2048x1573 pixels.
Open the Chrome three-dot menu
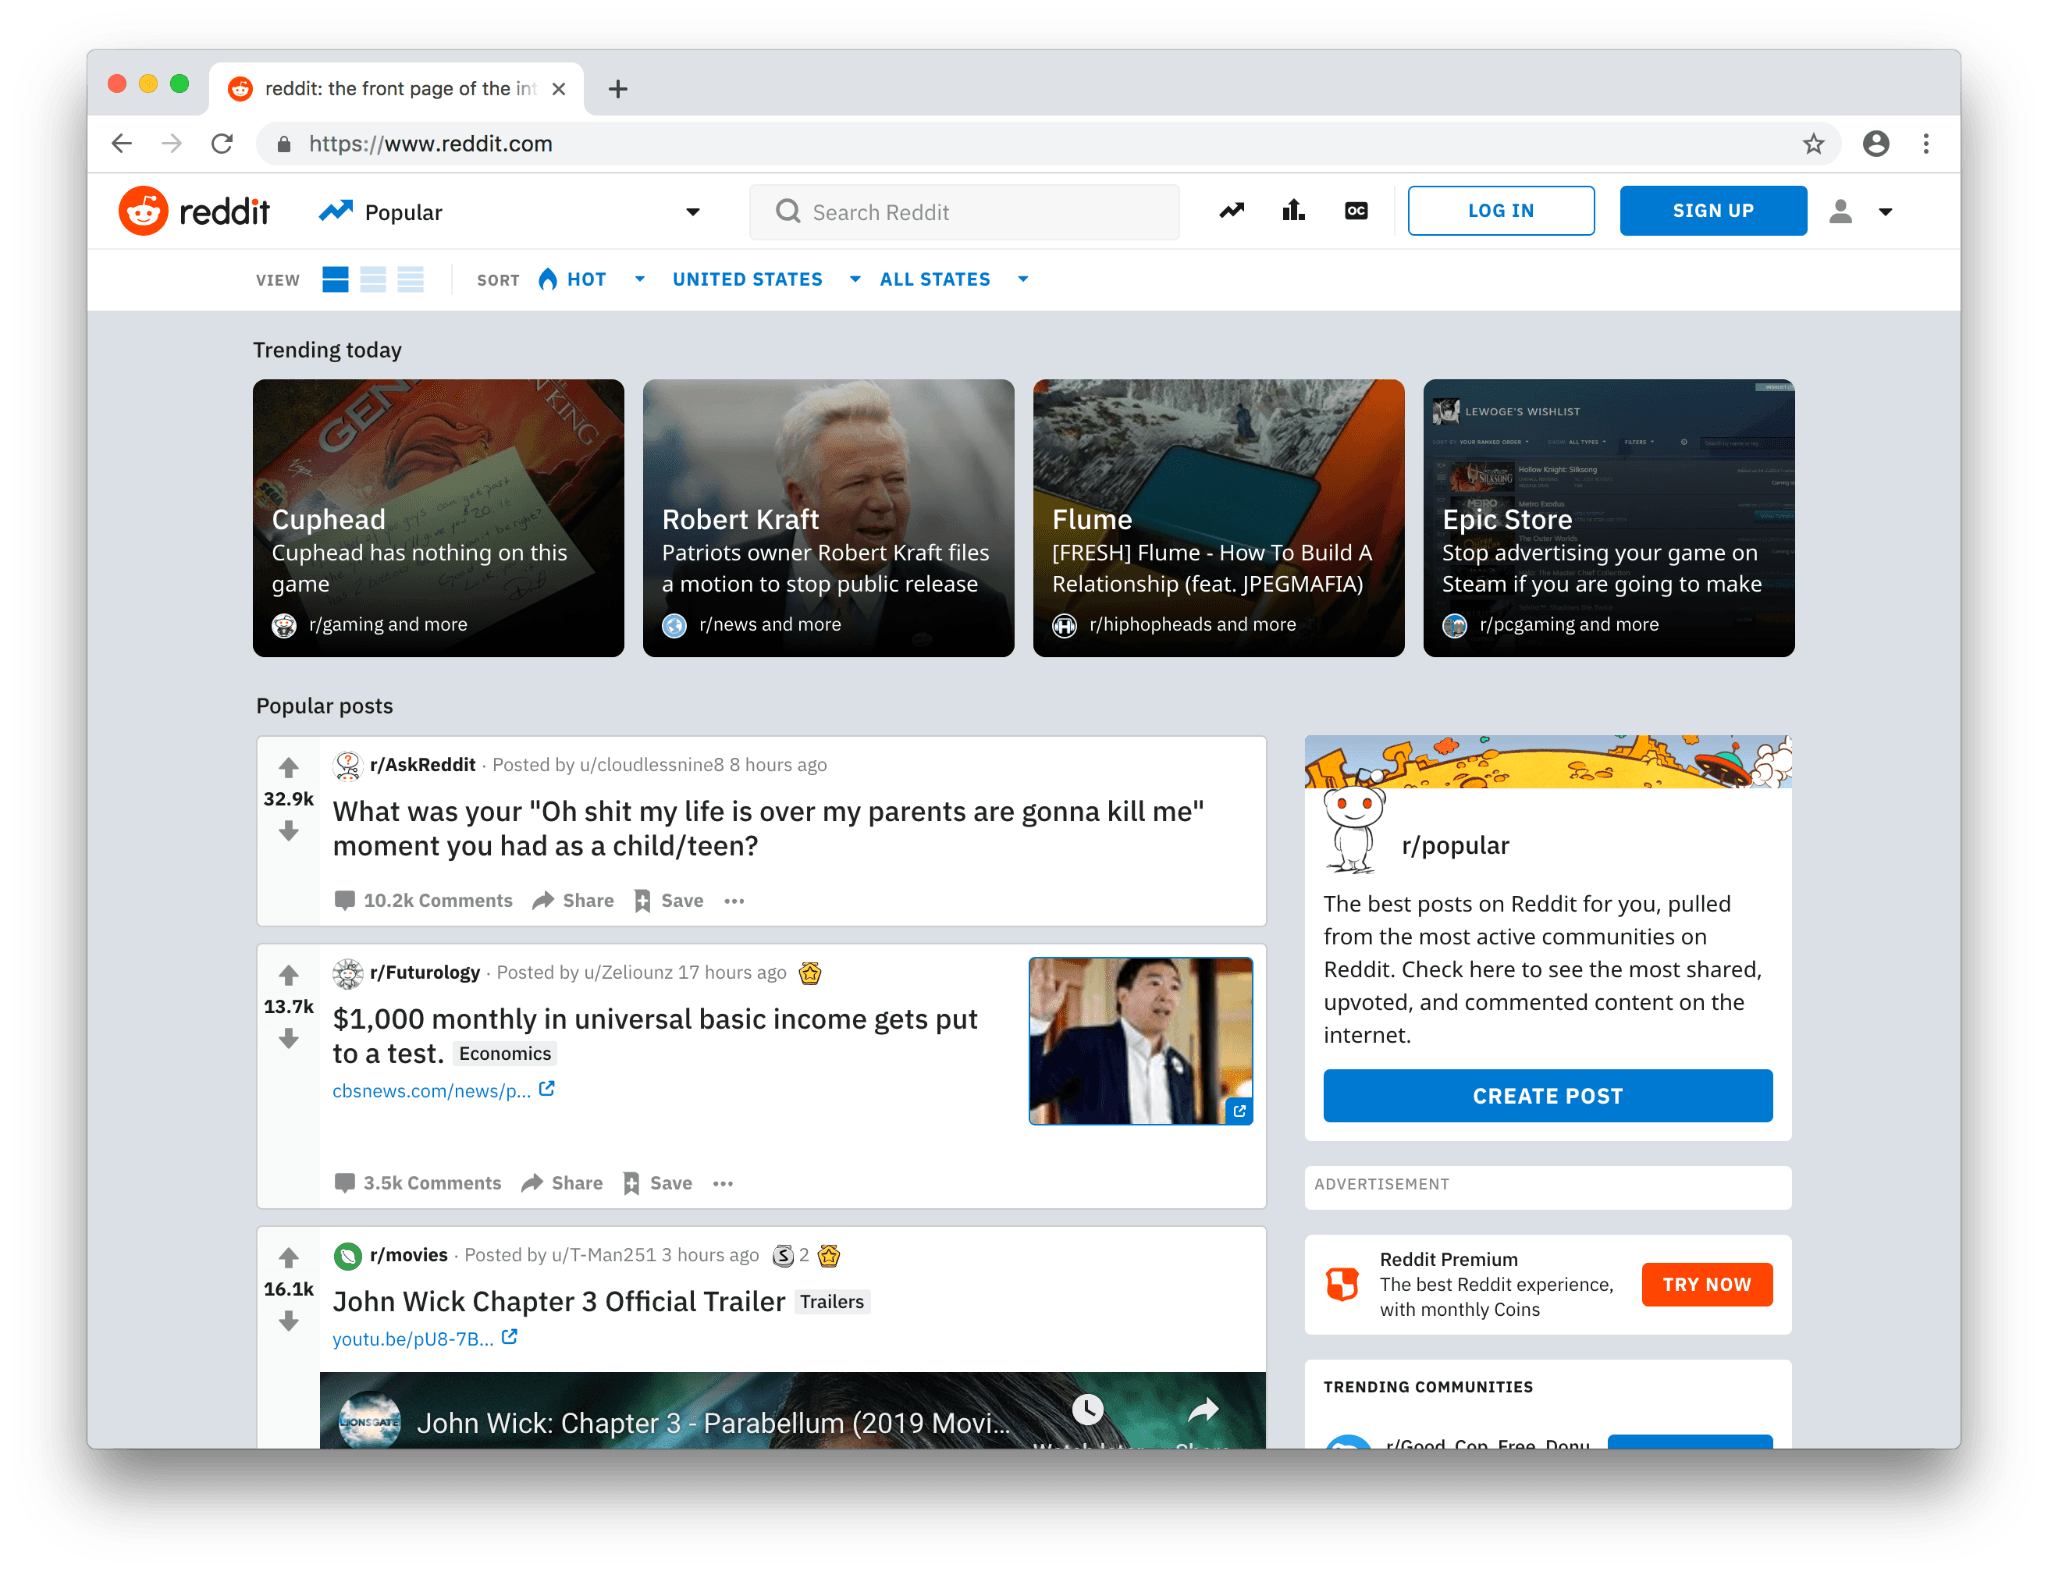tap(1926, 144)
